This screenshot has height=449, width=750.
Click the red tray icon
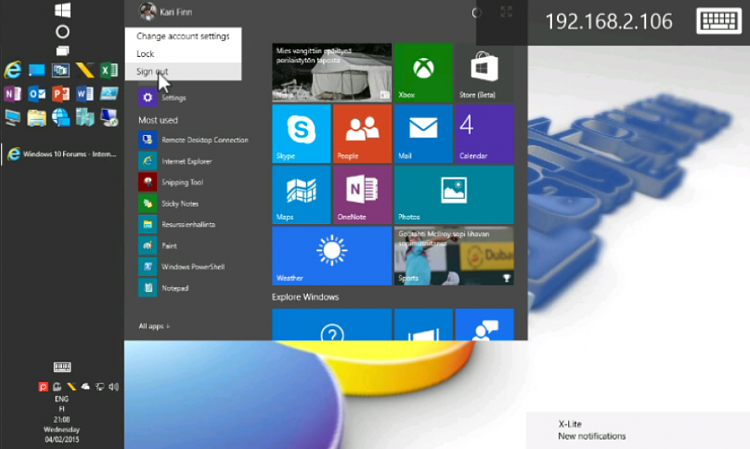pos(43,386)
